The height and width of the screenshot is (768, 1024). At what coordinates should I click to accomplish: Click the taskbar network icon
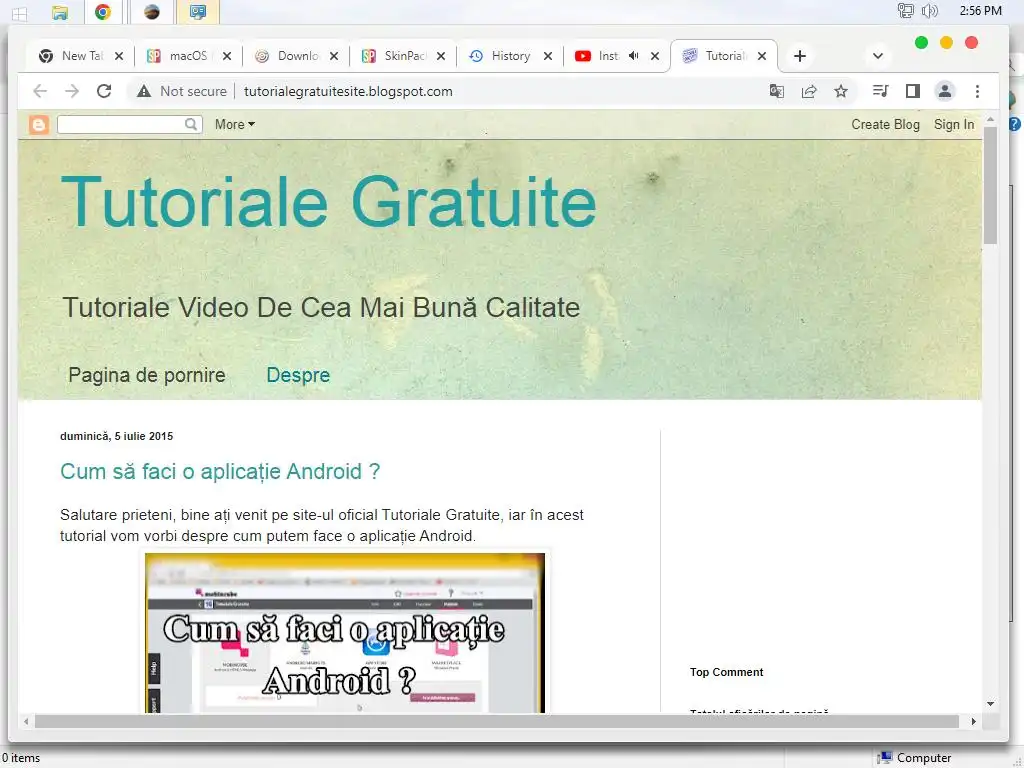point(905,10)
